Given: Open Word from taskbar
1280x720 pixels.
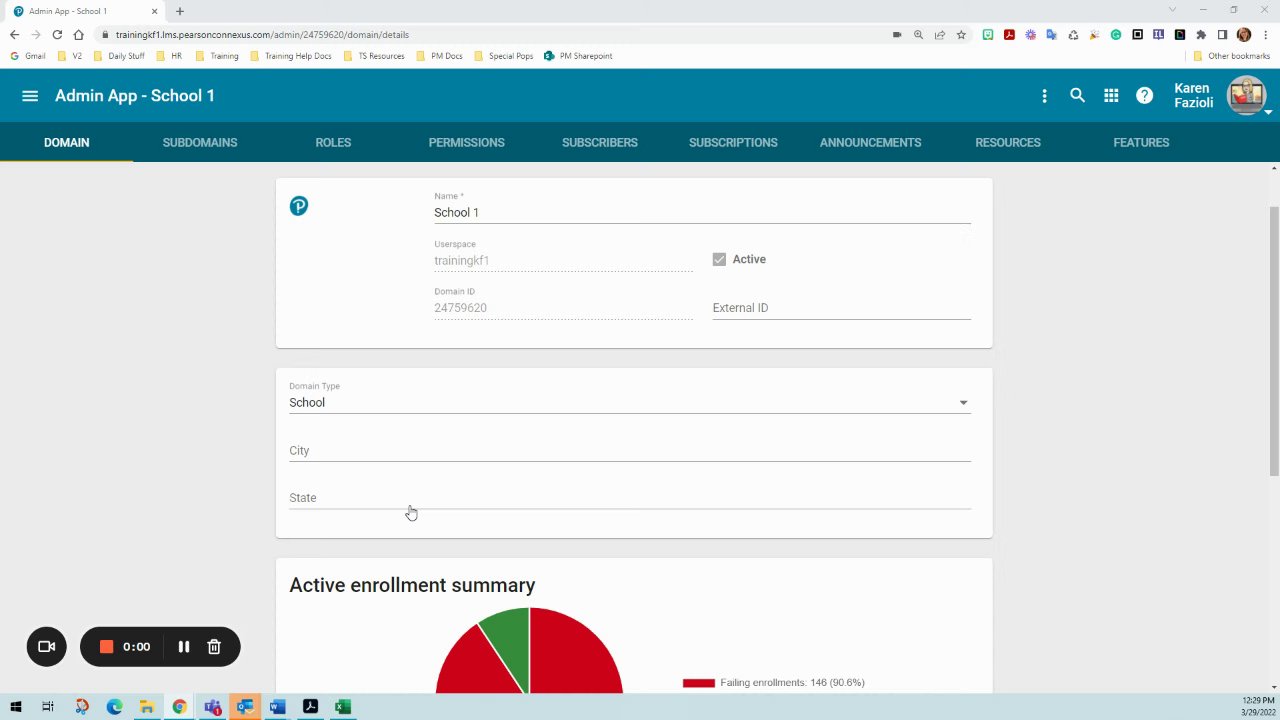Looking at the screenshot, I should [x=277, y=707].
